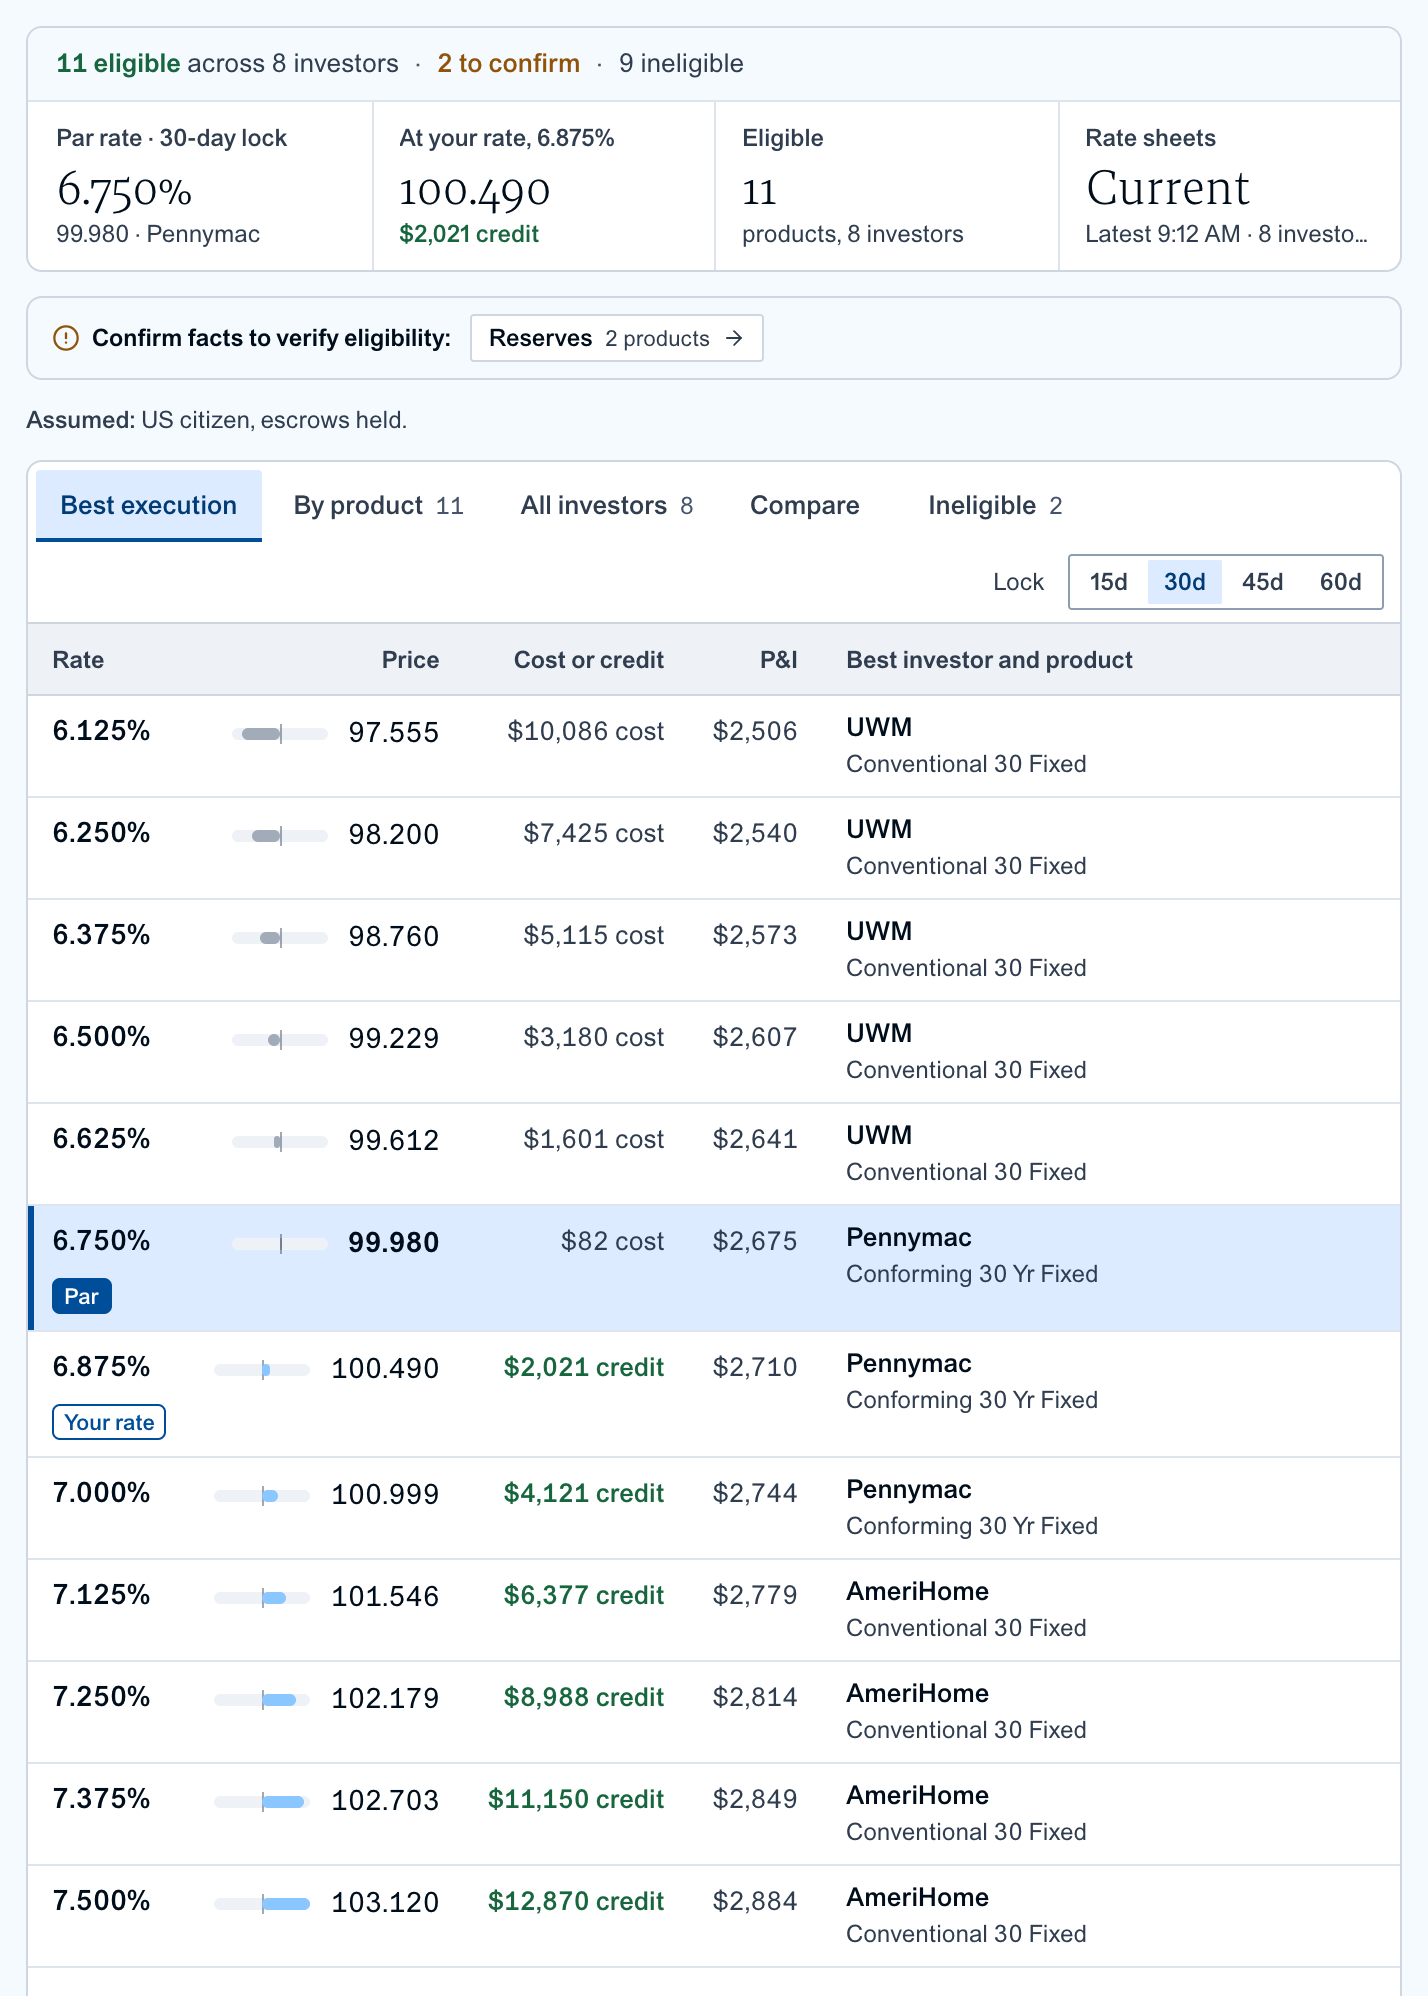Click the warning icon beside Confirm facts
1428x1996 pixels.
[x=66, y=338]
